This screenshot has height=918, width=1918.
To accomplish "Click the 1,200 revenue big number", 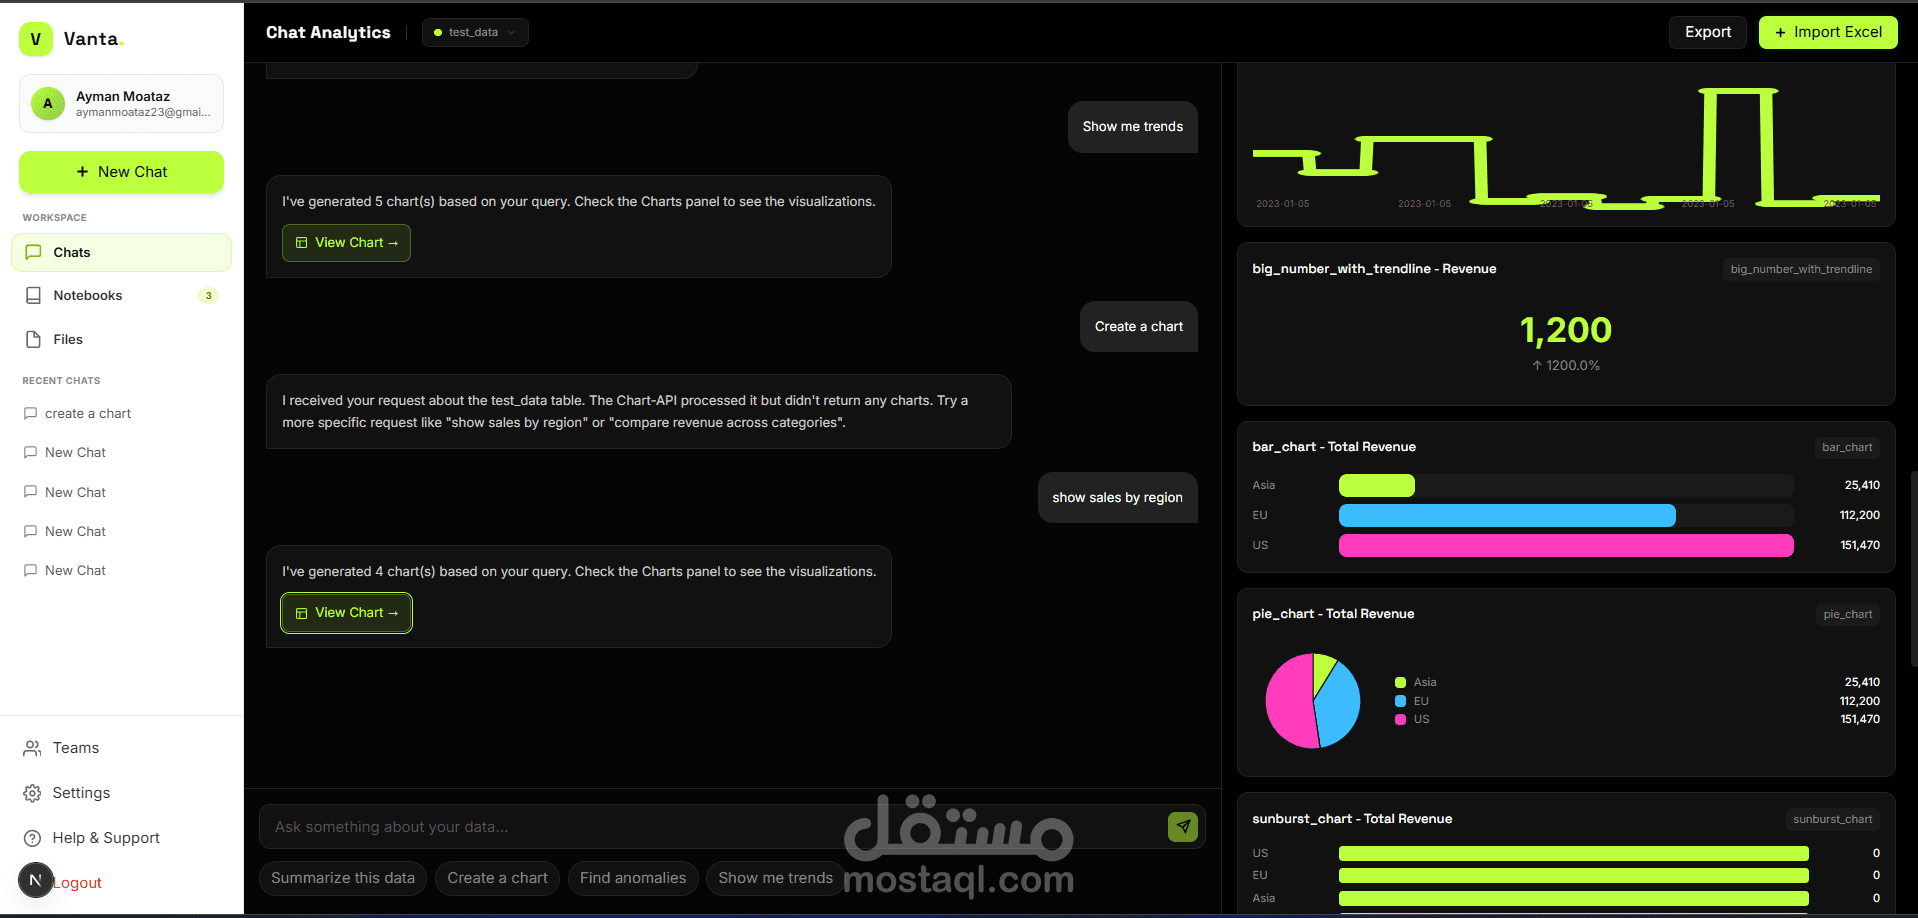I will click(x=1566, y=330).
